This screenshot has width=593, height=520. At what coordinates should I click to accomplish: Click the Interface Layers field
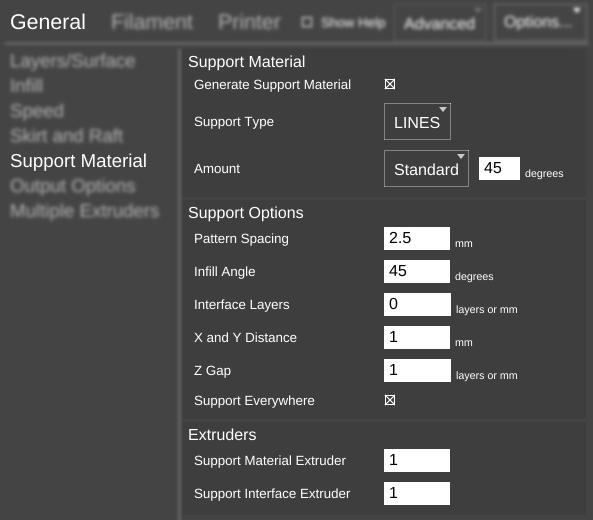(x=417, y=304)
